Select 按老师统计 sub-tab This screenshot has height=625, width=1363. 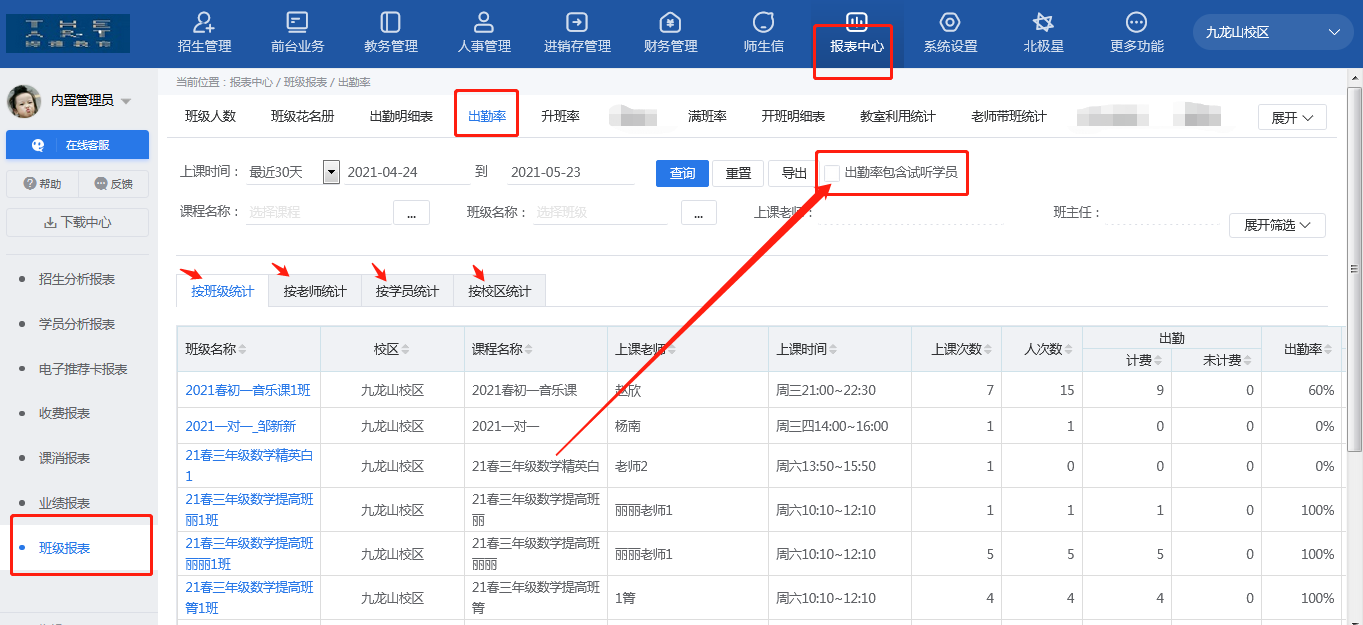point(315,291)
